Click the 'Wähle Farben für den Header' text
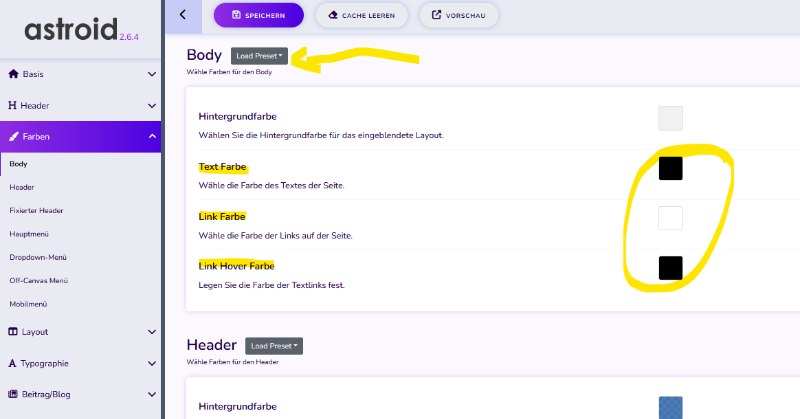Viewport: 800px width, 419px height. [233, 362]
